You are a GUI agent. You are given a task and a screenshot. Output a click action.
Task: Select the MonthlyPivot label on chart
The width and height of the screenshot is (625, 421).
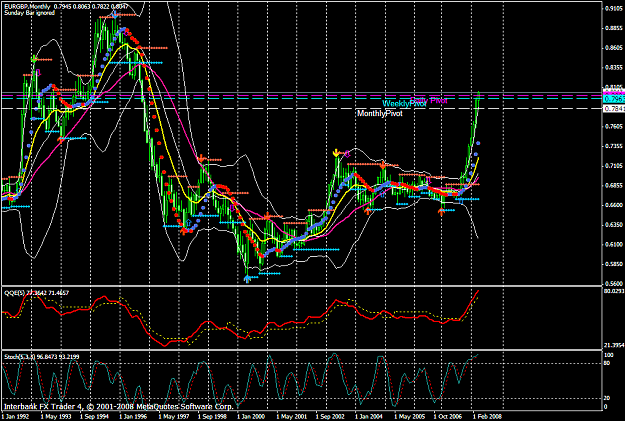click(379, 114)
